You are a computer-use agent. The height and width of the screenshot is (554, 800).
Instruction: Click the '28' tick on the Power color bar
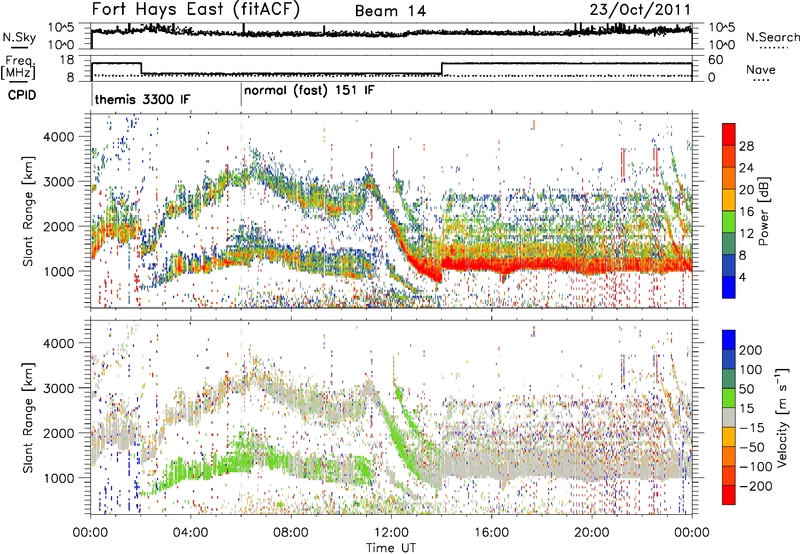(x=746, y=146)
